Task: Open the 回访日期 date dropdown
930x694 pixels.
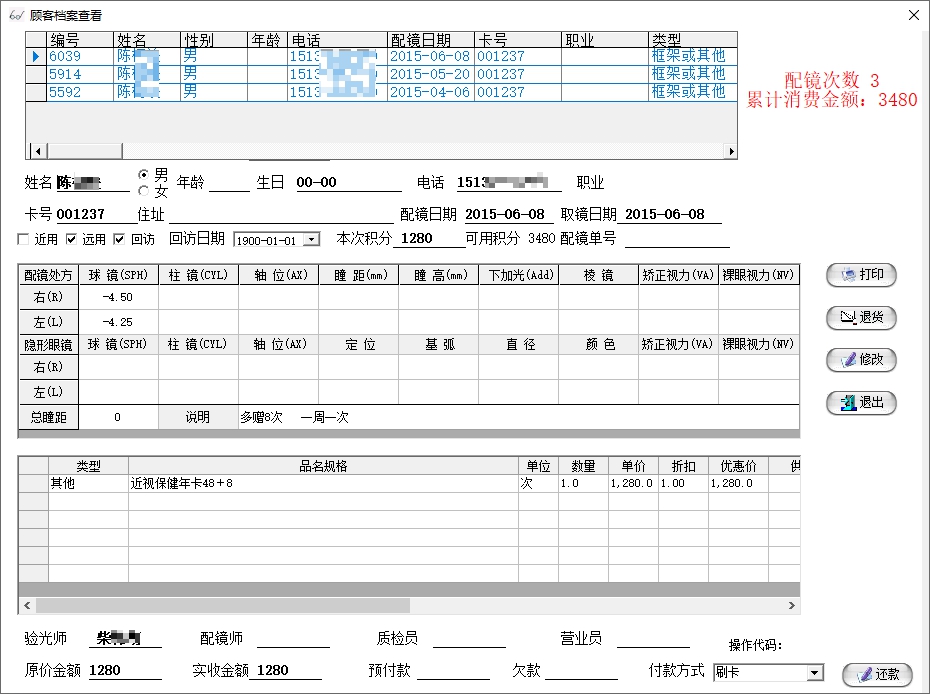Action: 311,240
